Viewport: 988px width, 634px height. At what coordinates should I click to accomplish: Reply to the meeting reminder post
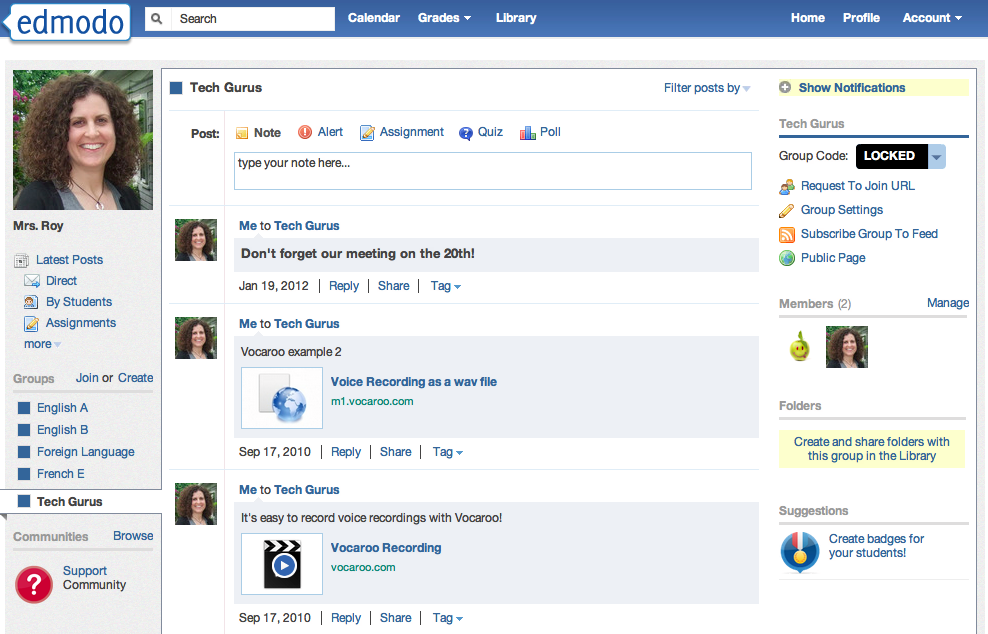(x=343, y=285)
